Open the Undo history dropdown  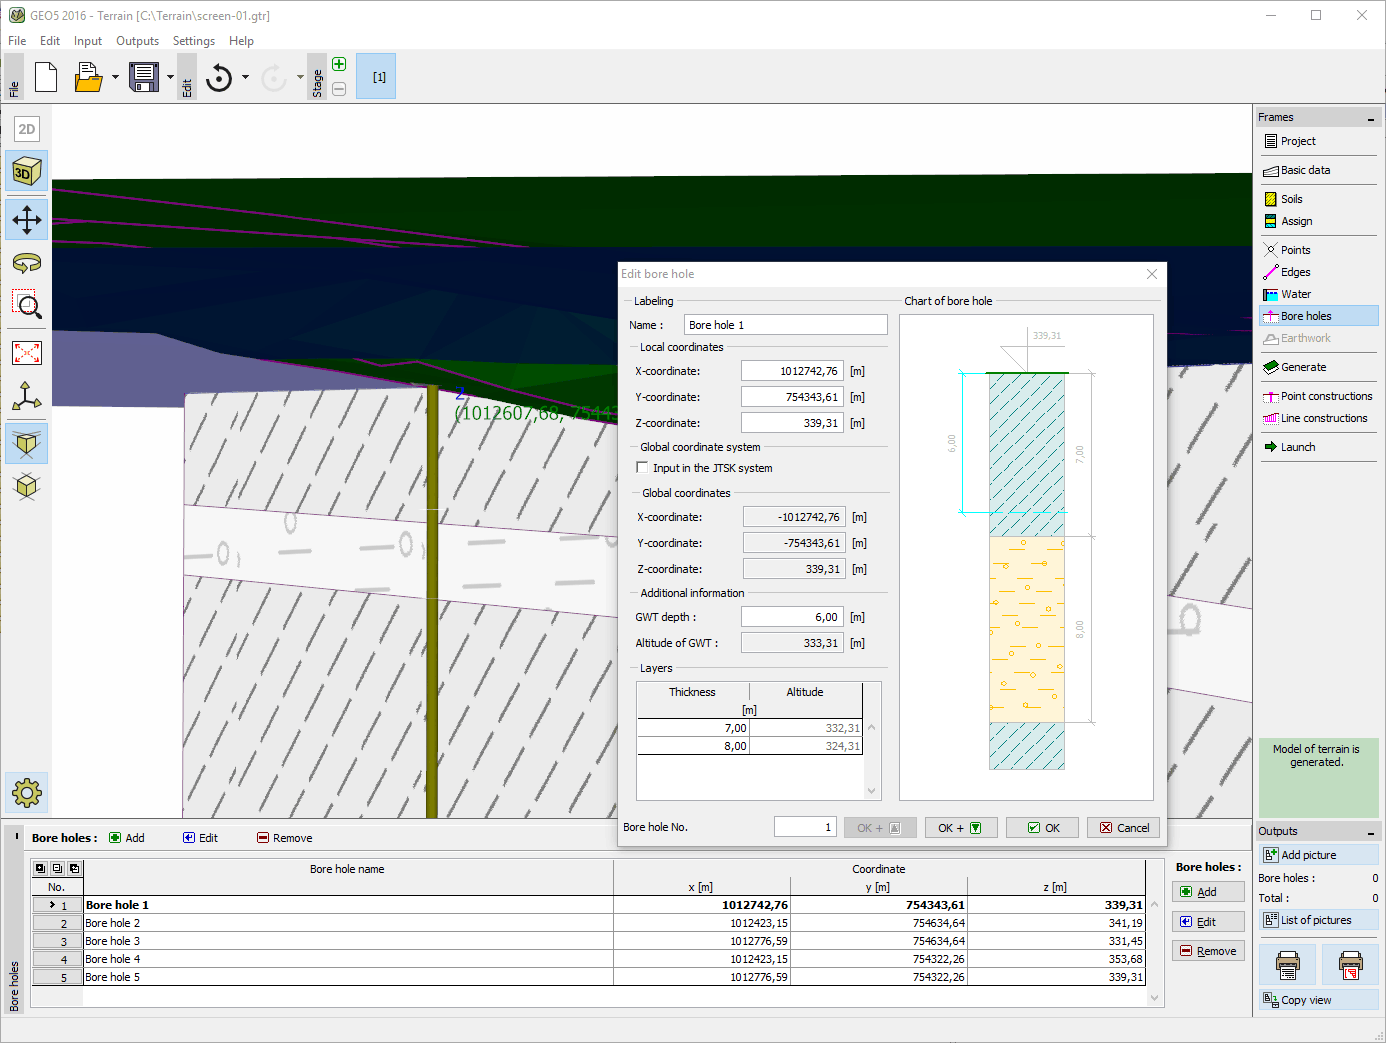tap(244, 76)
